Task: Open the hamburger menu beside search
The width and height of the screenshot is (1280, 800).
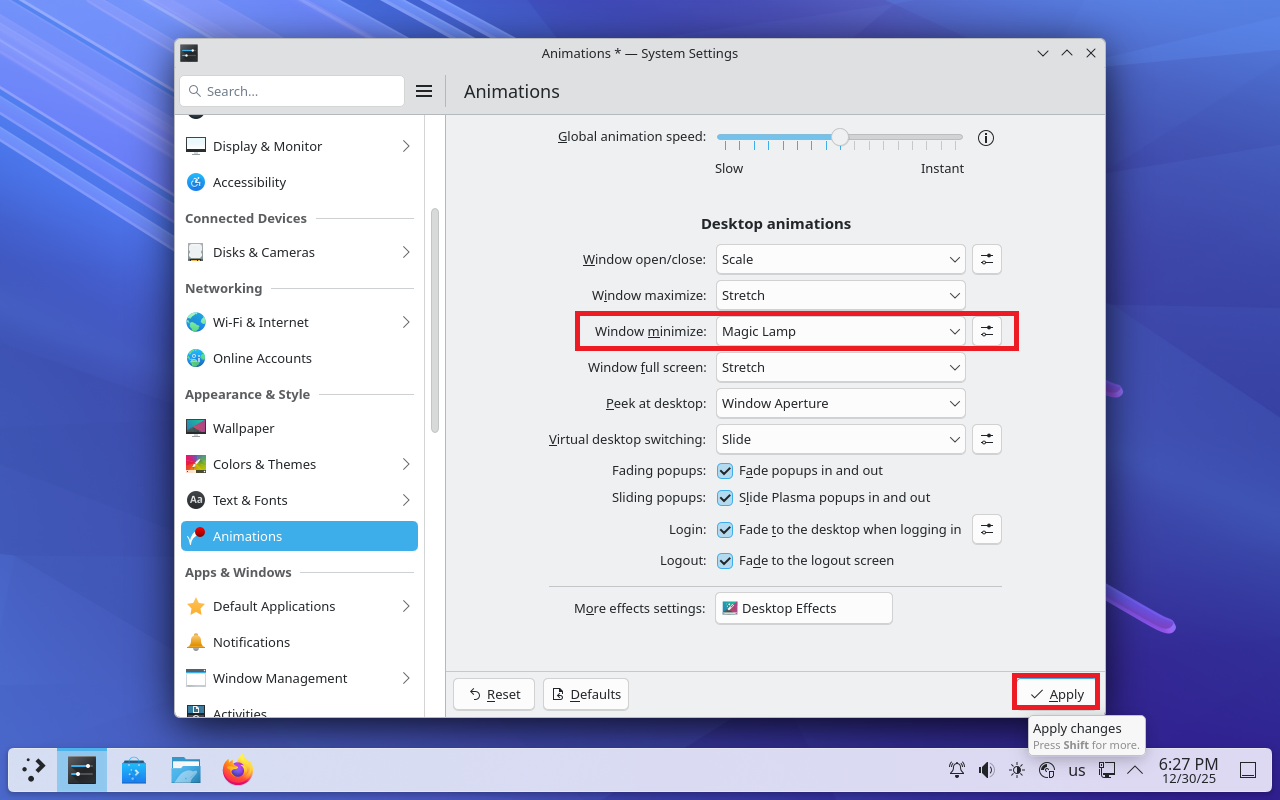Action: tap(424, 91)
